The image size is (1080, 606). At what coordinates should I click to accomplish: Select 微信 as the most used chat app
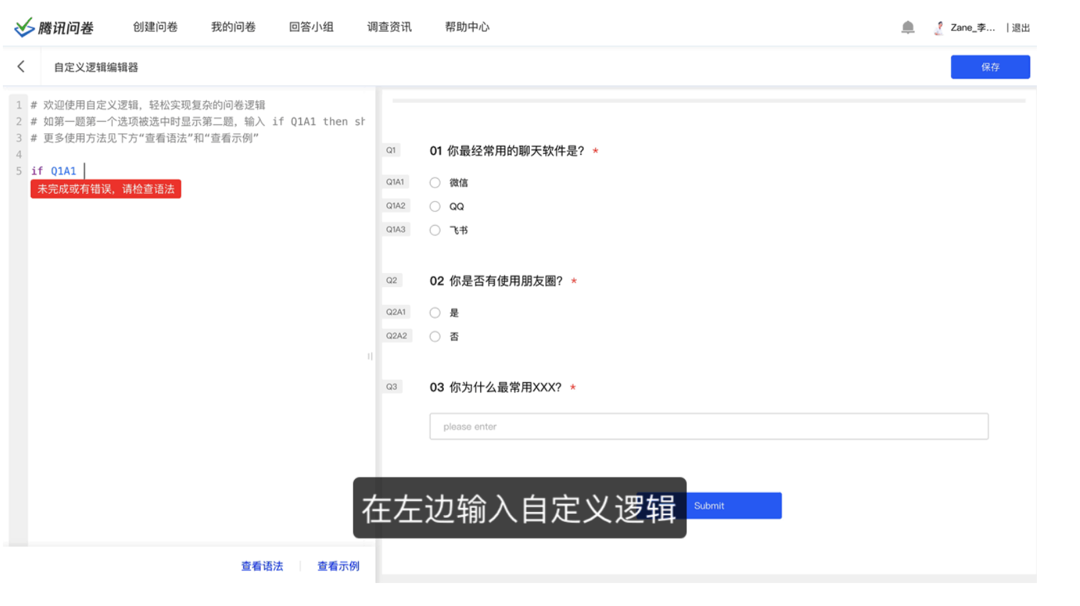point(435,182)
